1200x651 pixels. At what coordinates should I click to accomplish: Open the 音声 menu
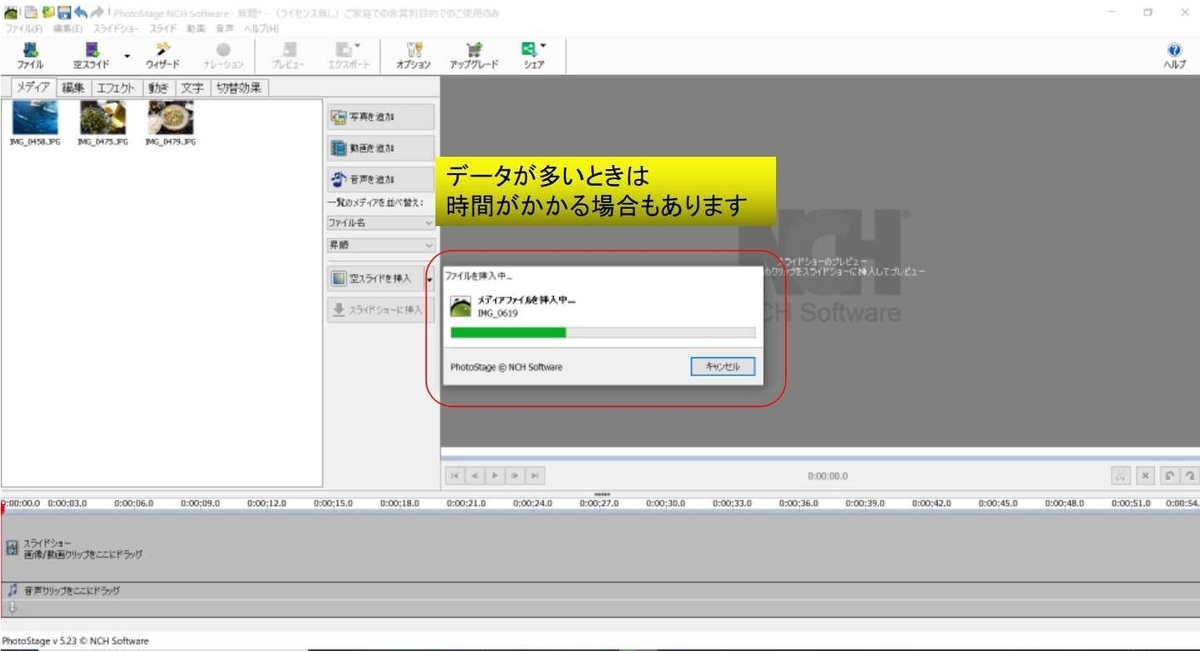pyautogui.click(x=226, y=29)
